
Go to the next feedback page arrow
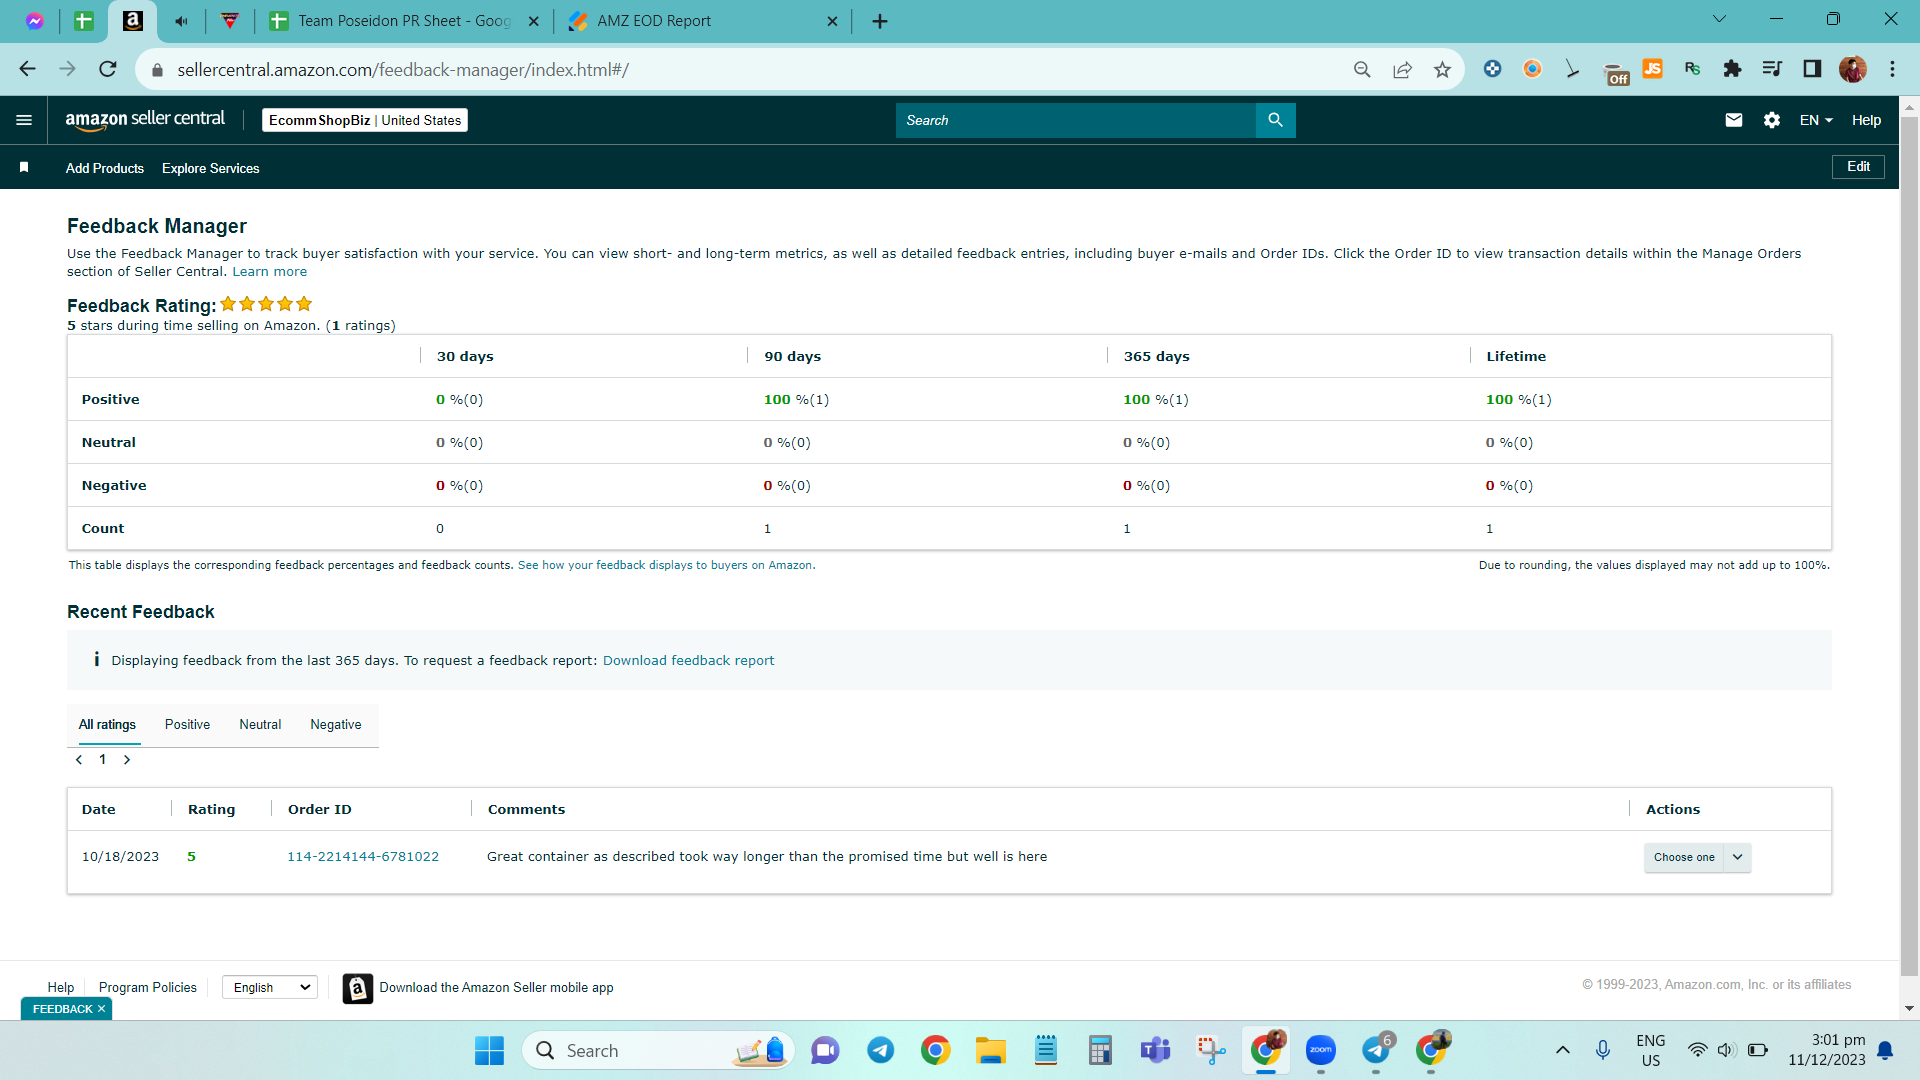tap(127, 760)
